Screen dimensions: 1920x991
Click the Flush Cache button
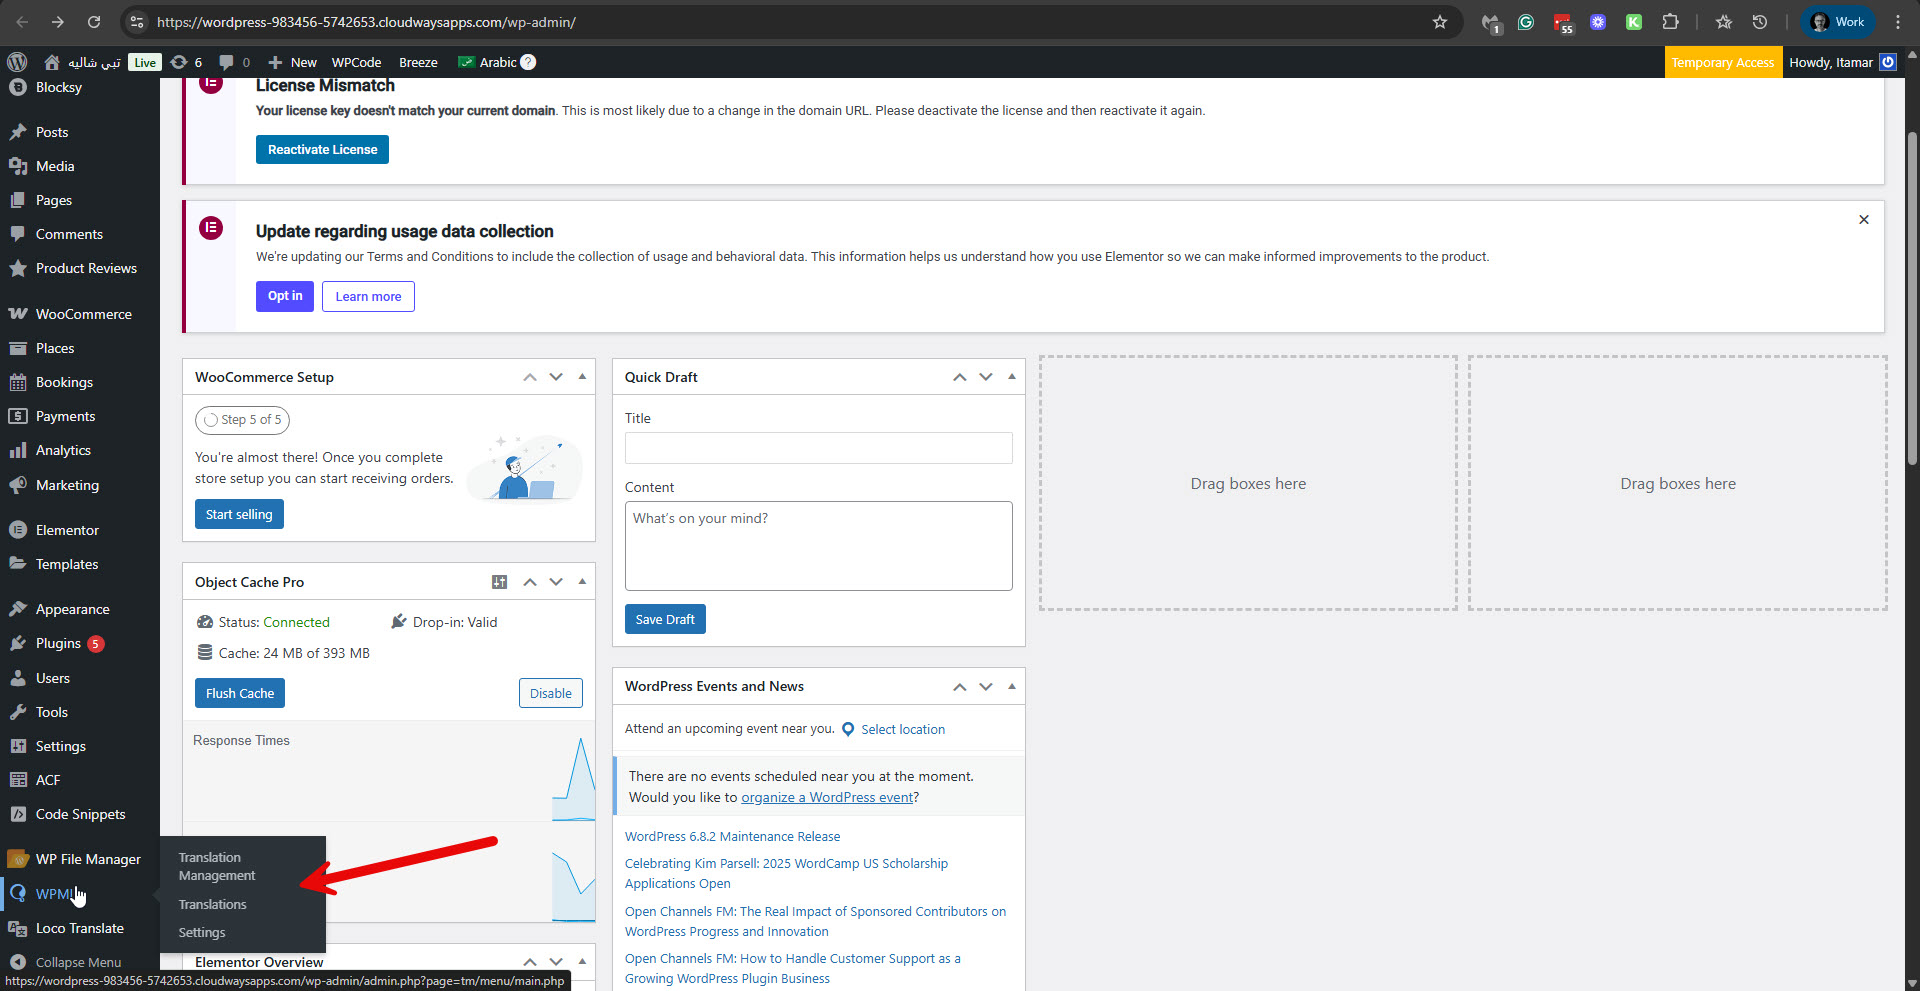(x=240, y=693)
